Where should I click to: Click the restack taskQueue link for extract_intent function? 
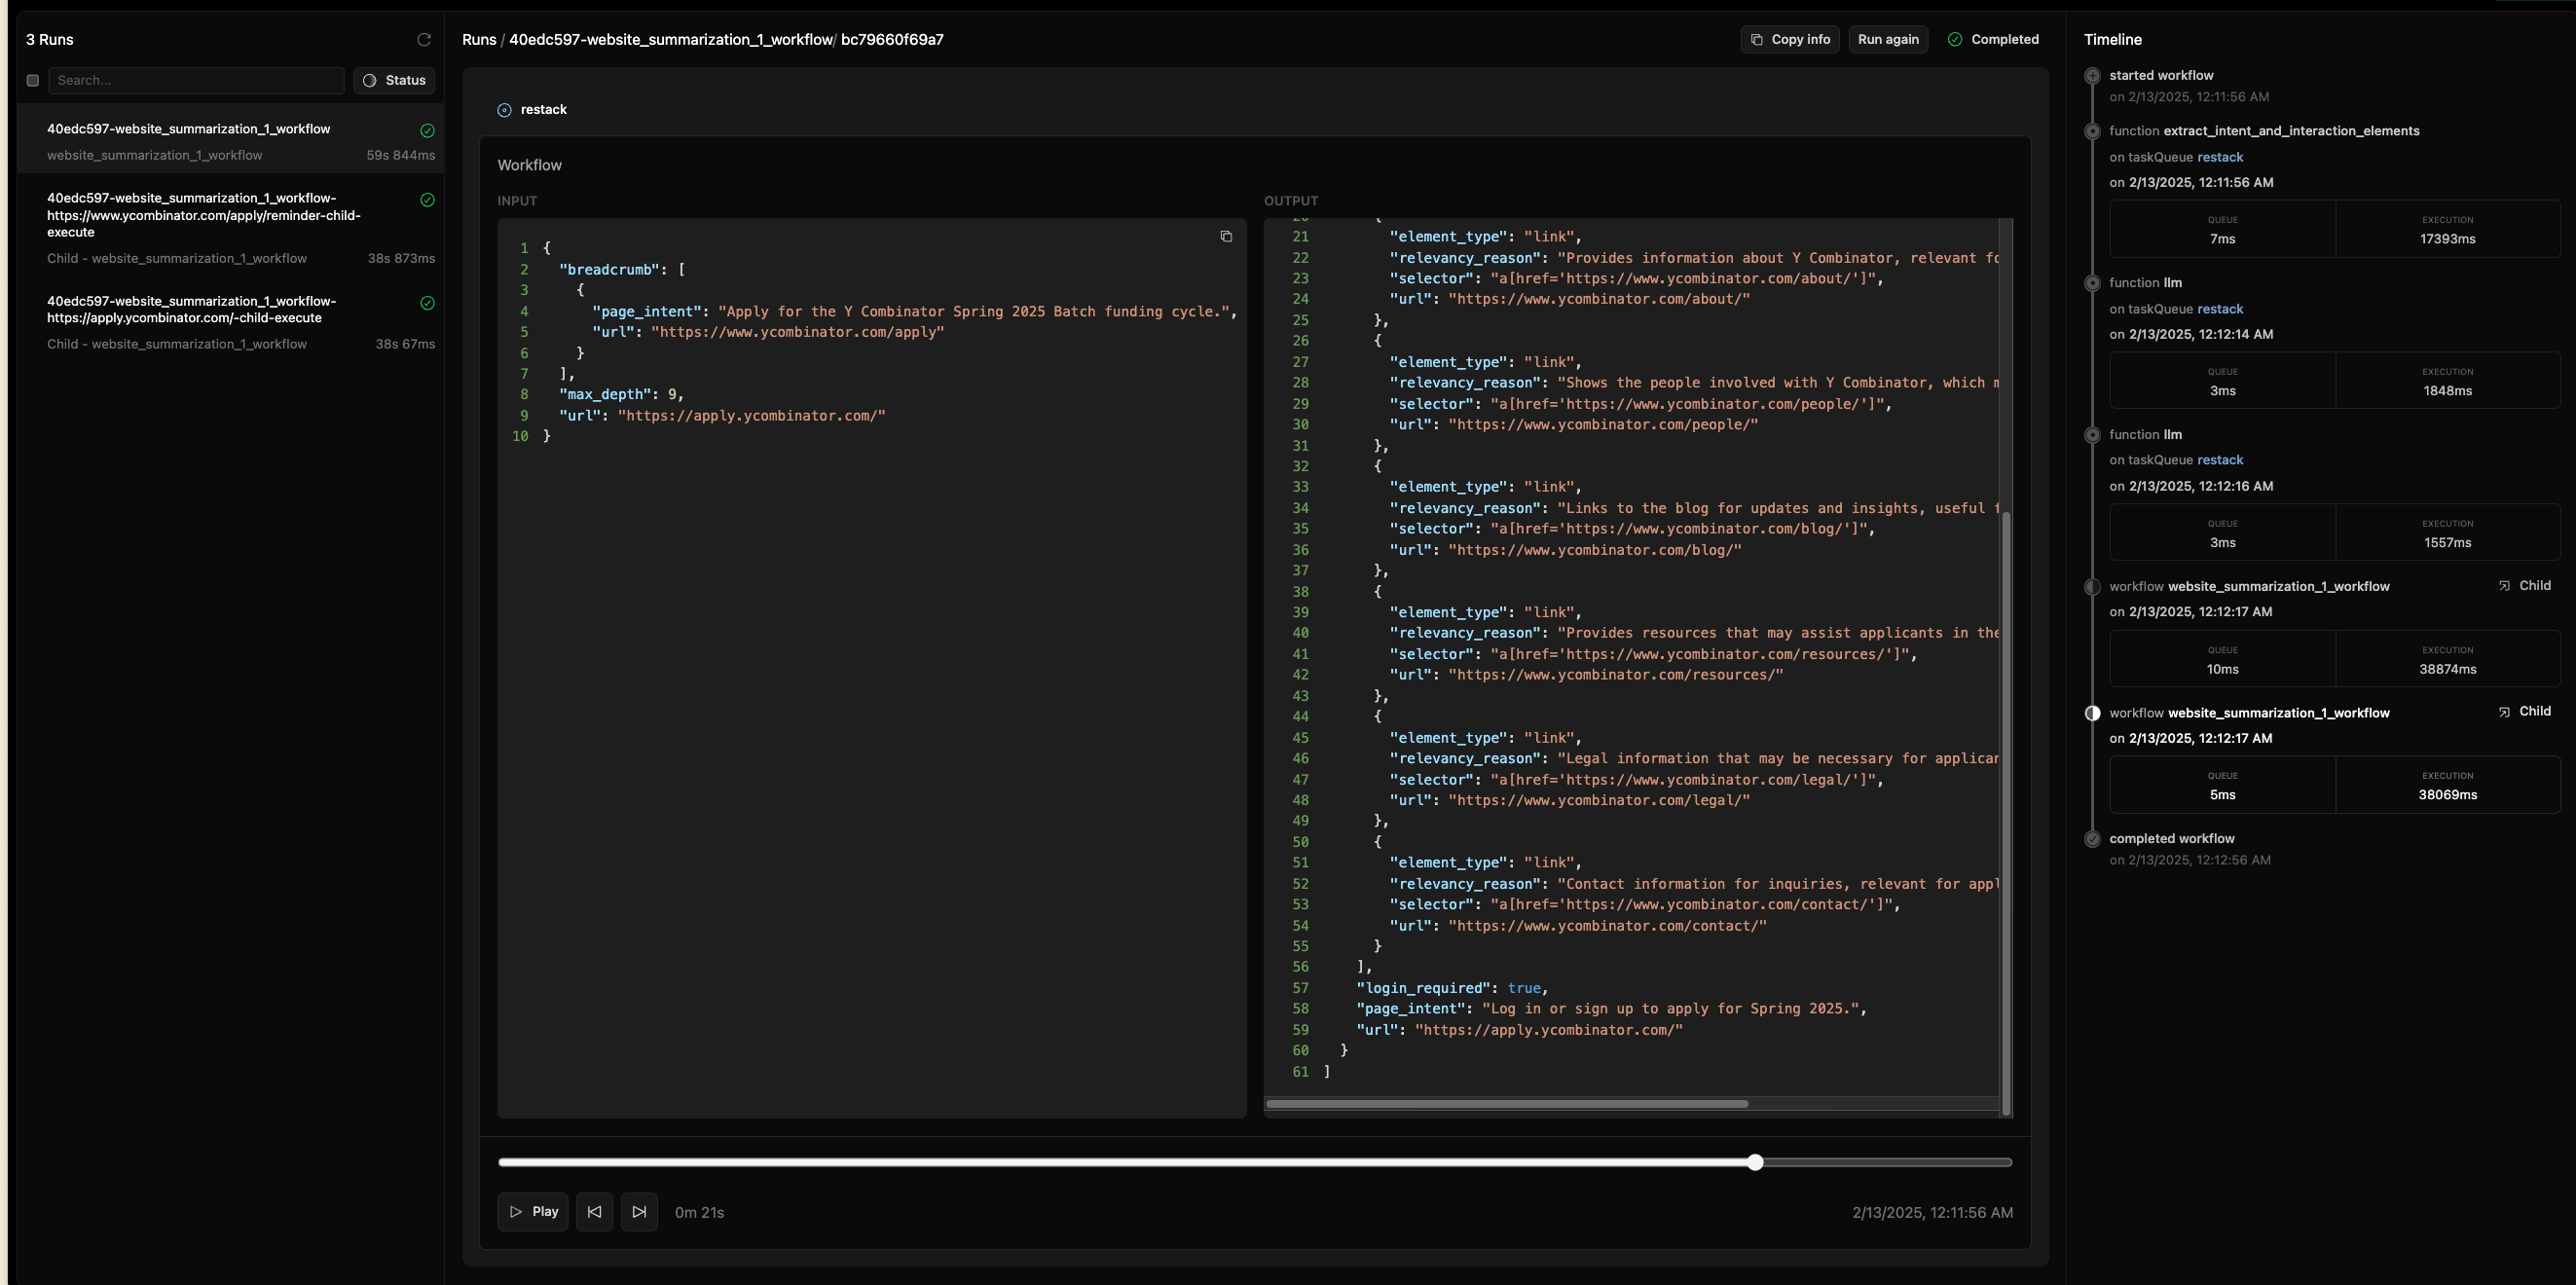click(2220, 157)
